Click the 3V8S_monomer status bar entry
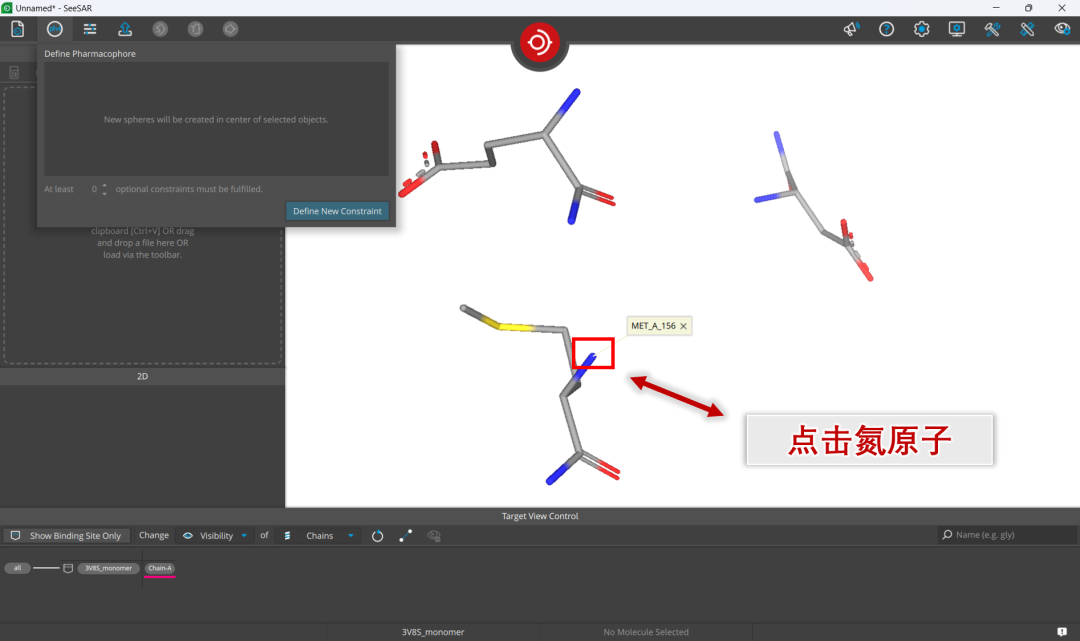1080x641 pixels. tap(433, 632)
